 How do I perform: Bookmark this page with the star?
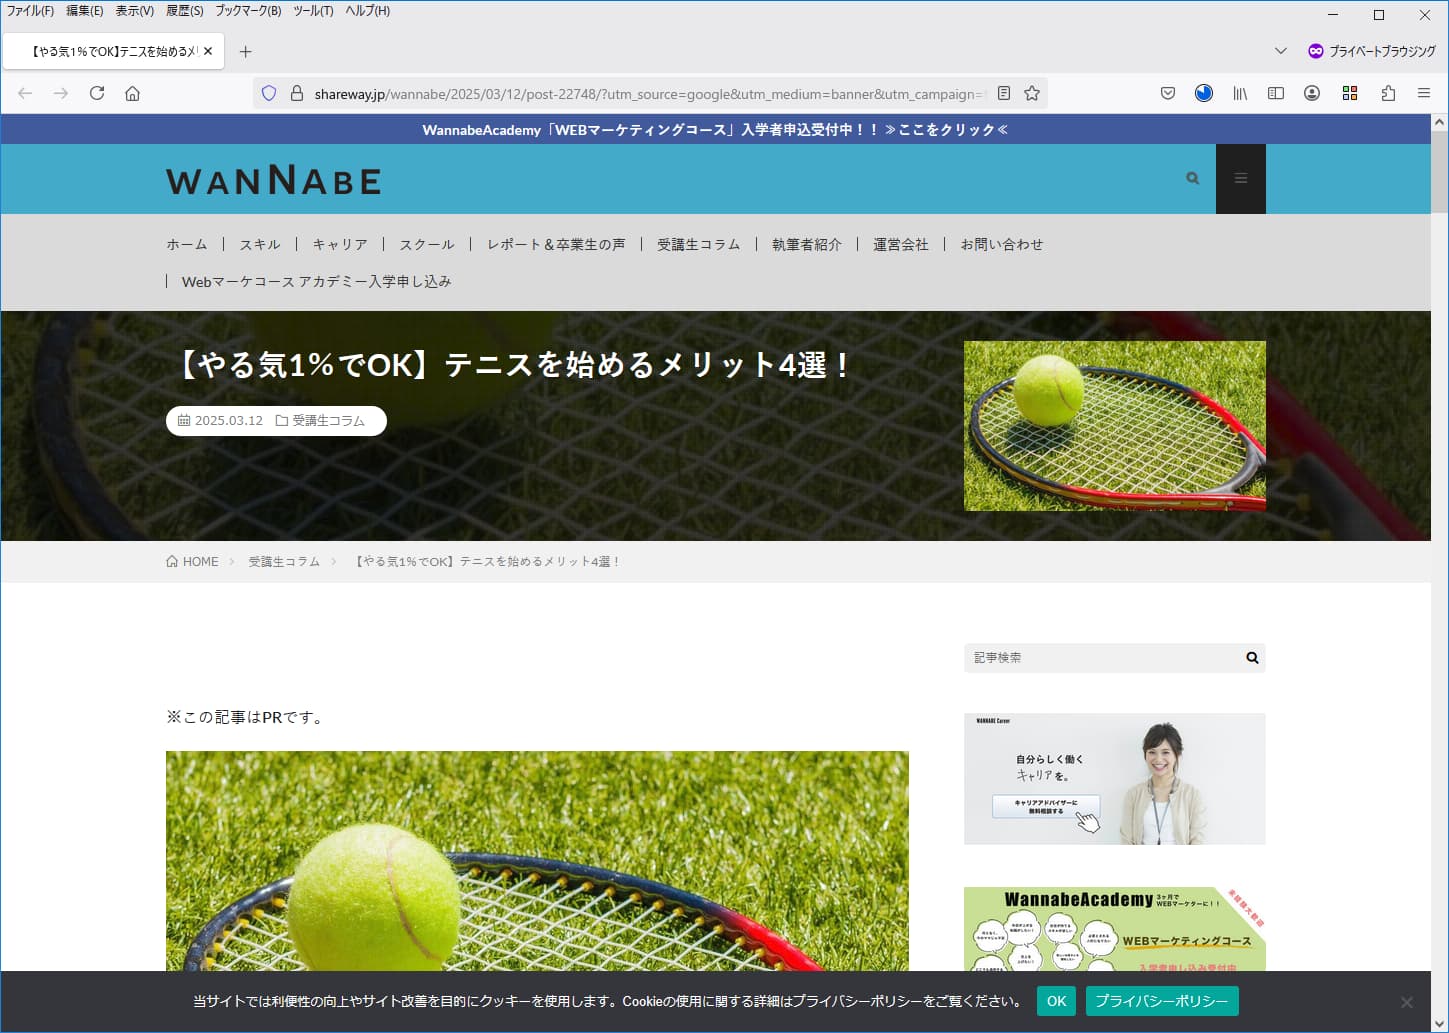coord(1032,93)
